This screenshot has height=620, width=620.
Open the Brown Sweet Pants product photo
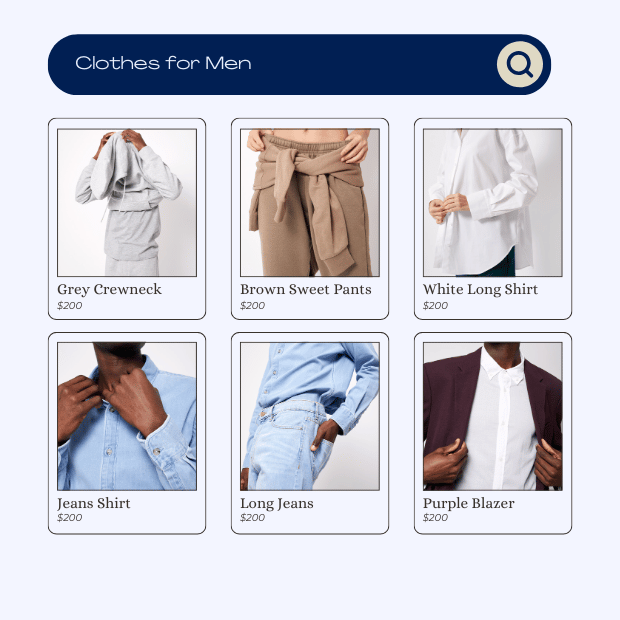[x=310, y=202]
